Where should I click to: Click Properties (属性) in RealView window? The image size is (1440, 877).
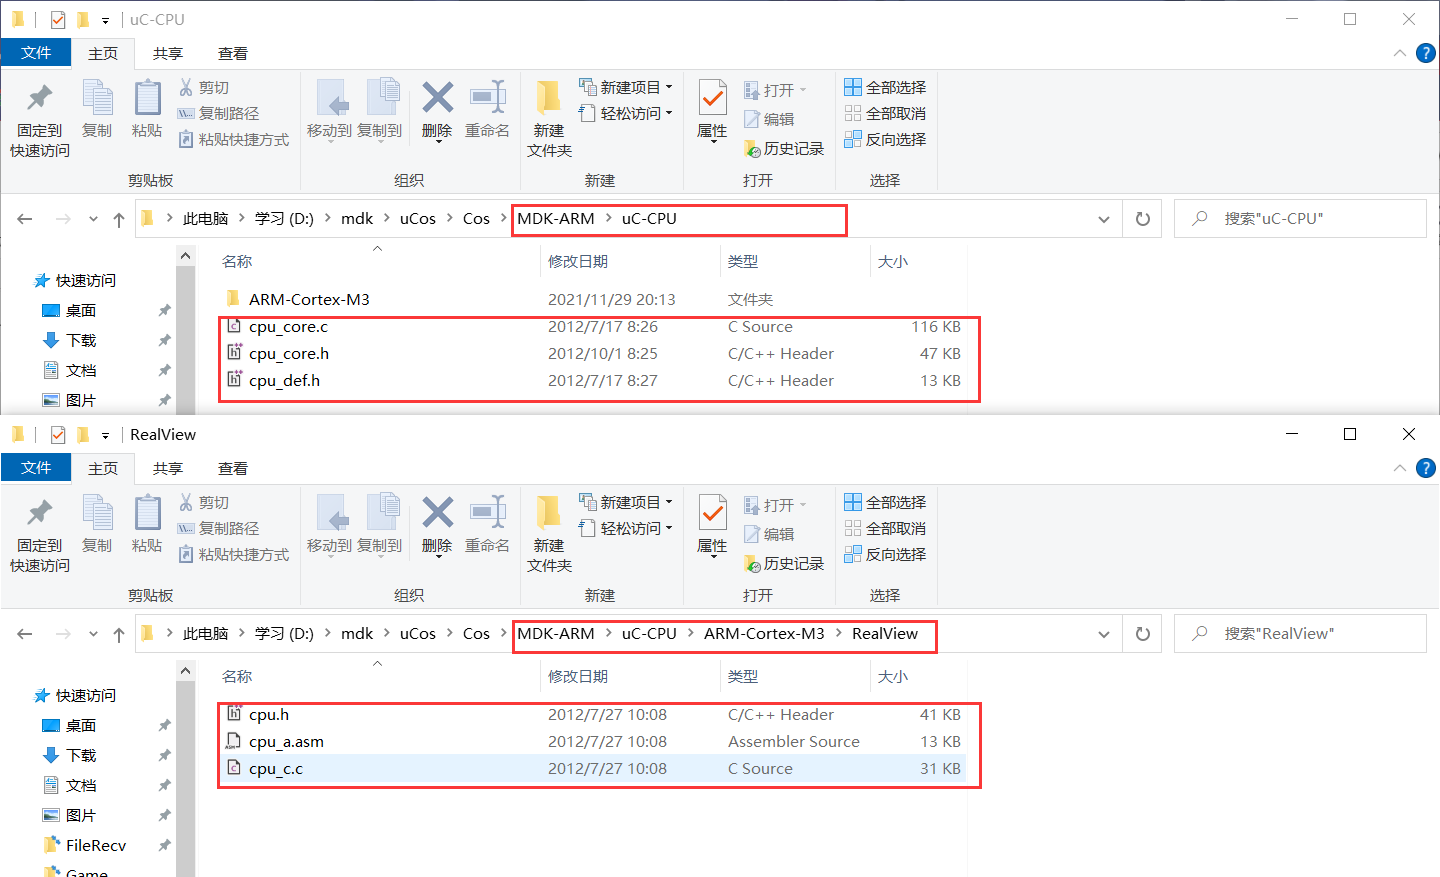712,525
